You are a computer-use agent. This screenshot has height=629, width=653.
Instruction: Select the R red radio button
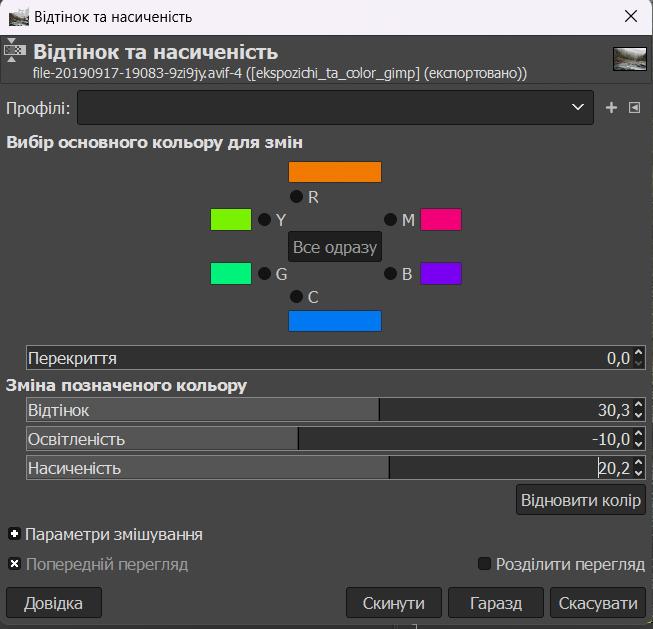pyautogui.click(x=296, y=196)
